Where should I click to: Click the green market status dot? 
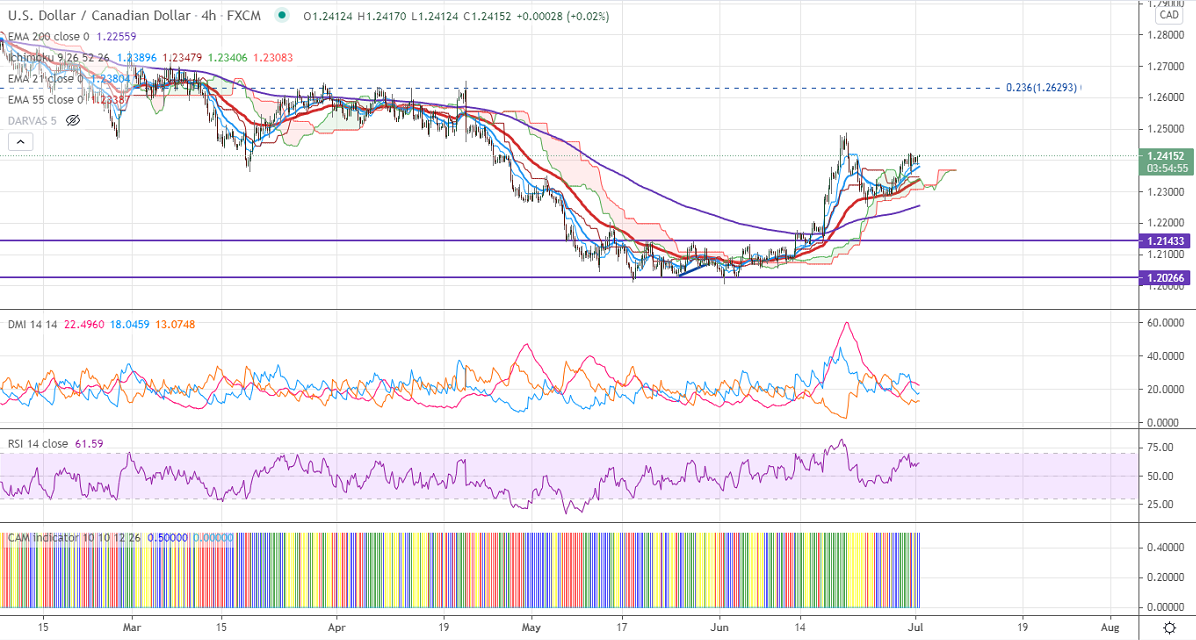click(x=283, y=15)
